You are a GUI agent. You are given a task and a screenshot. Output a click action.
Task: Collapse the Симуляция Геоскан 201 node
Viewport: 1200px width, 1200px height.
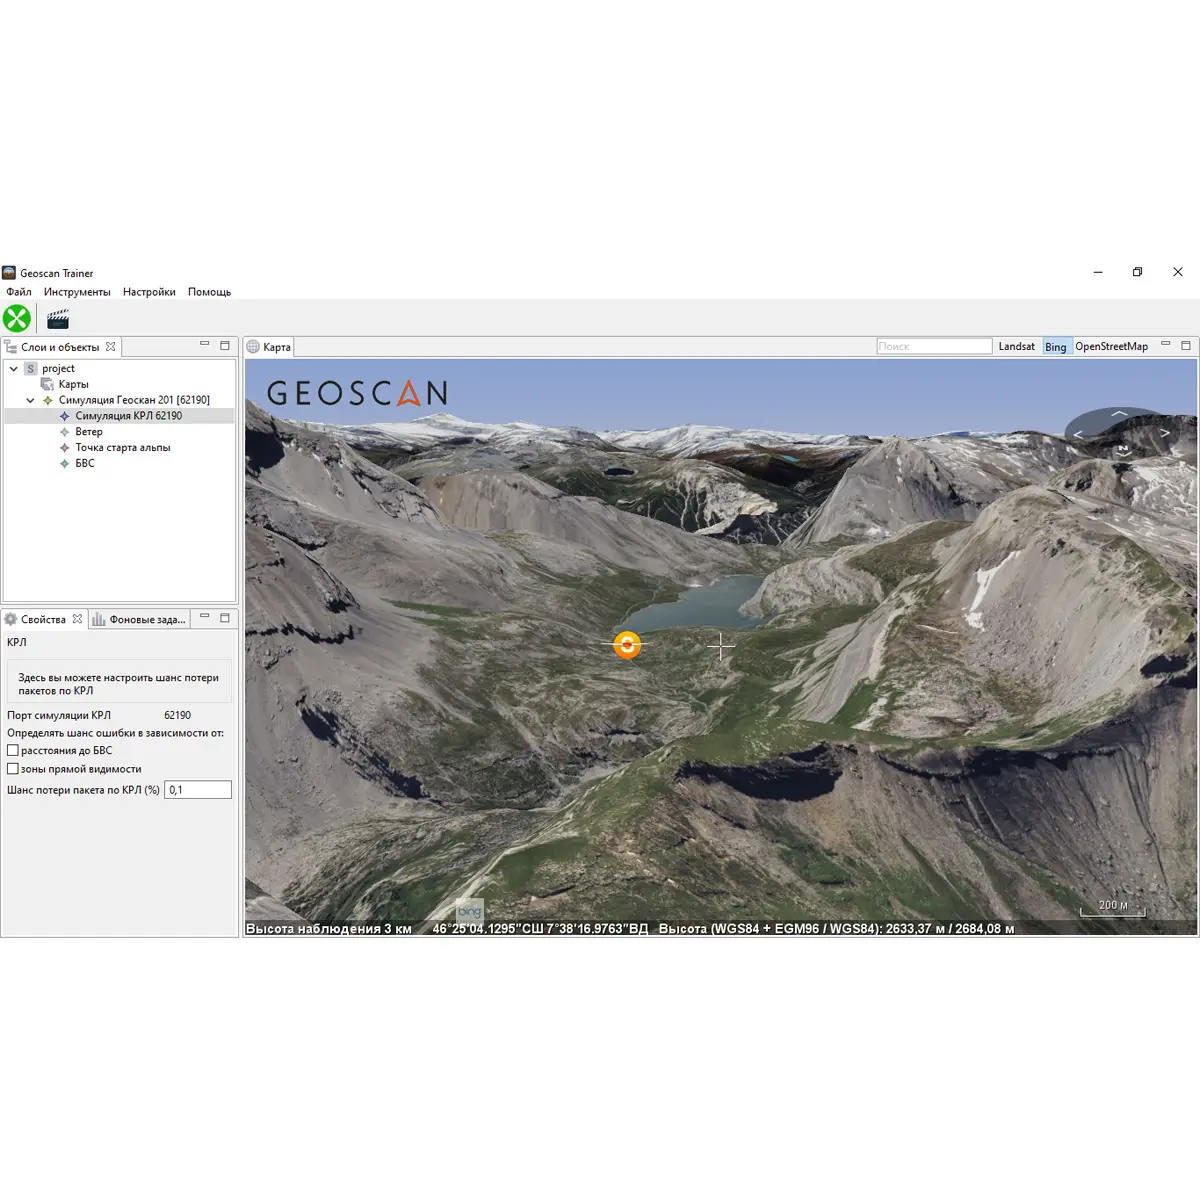pyautogui.click(x=30, y=400)
